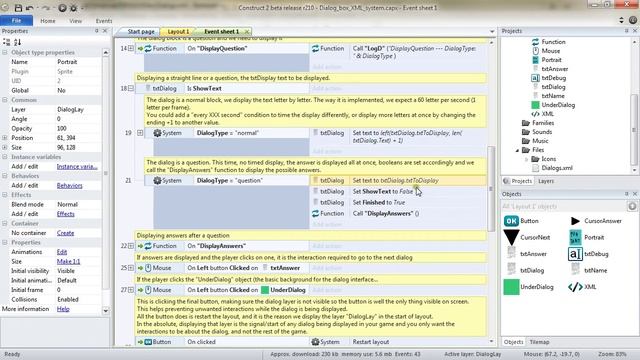
Task: Click the add object icon in Objects search bar
Action: tap(632, 206)
